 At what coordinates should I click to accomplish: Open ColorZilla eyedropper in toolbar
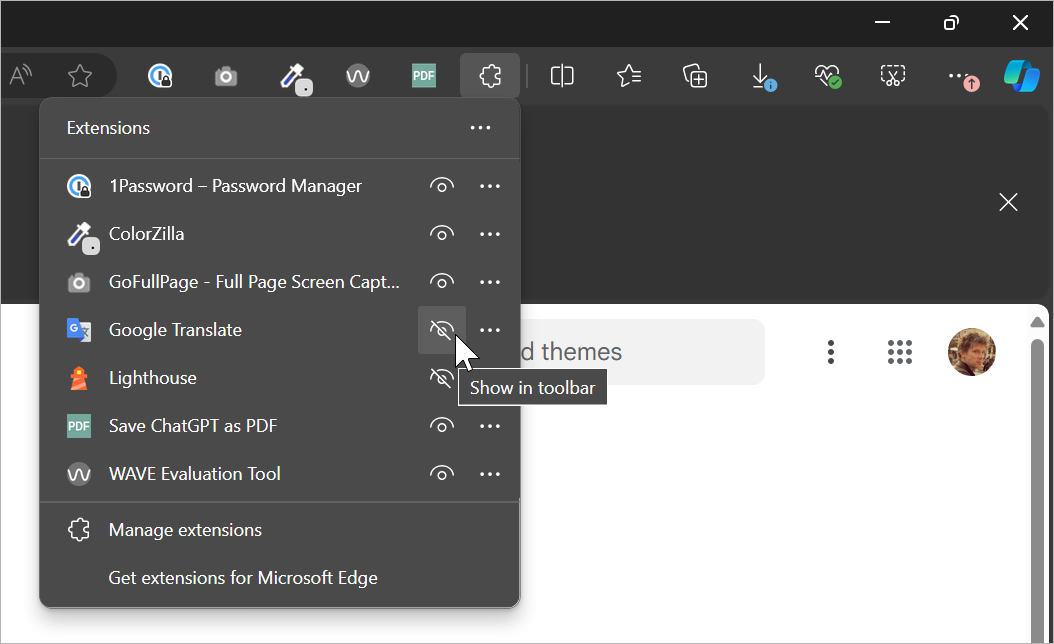(x=295, y=78)
